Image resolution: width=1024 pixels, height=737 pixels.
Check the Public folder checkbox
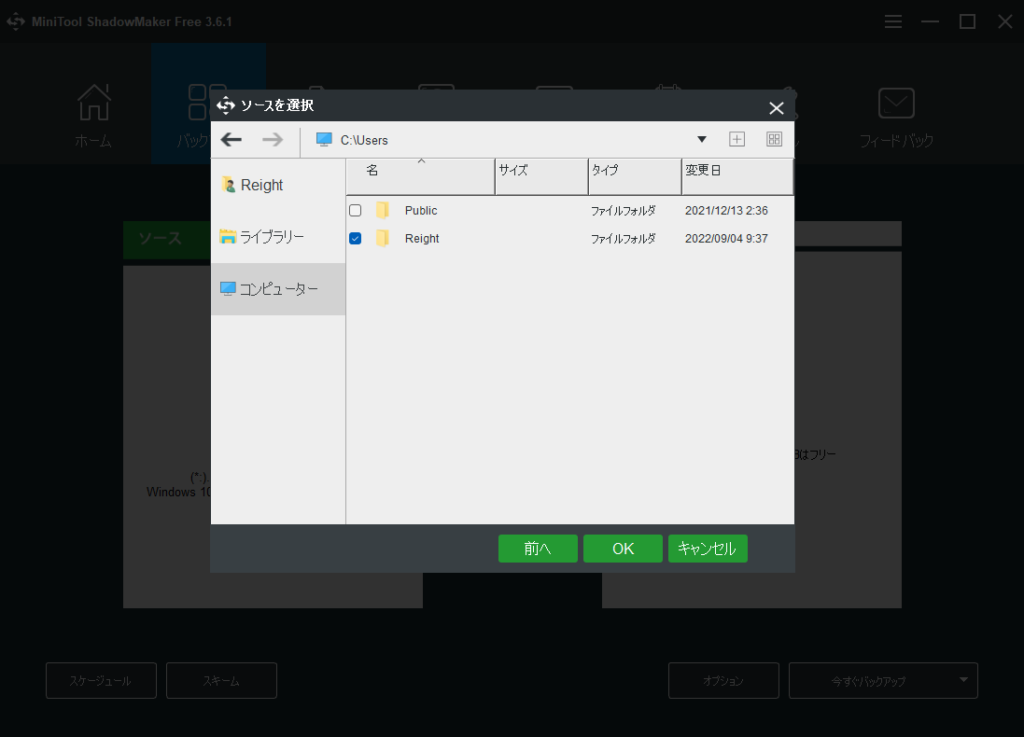[x=355, y=211]
